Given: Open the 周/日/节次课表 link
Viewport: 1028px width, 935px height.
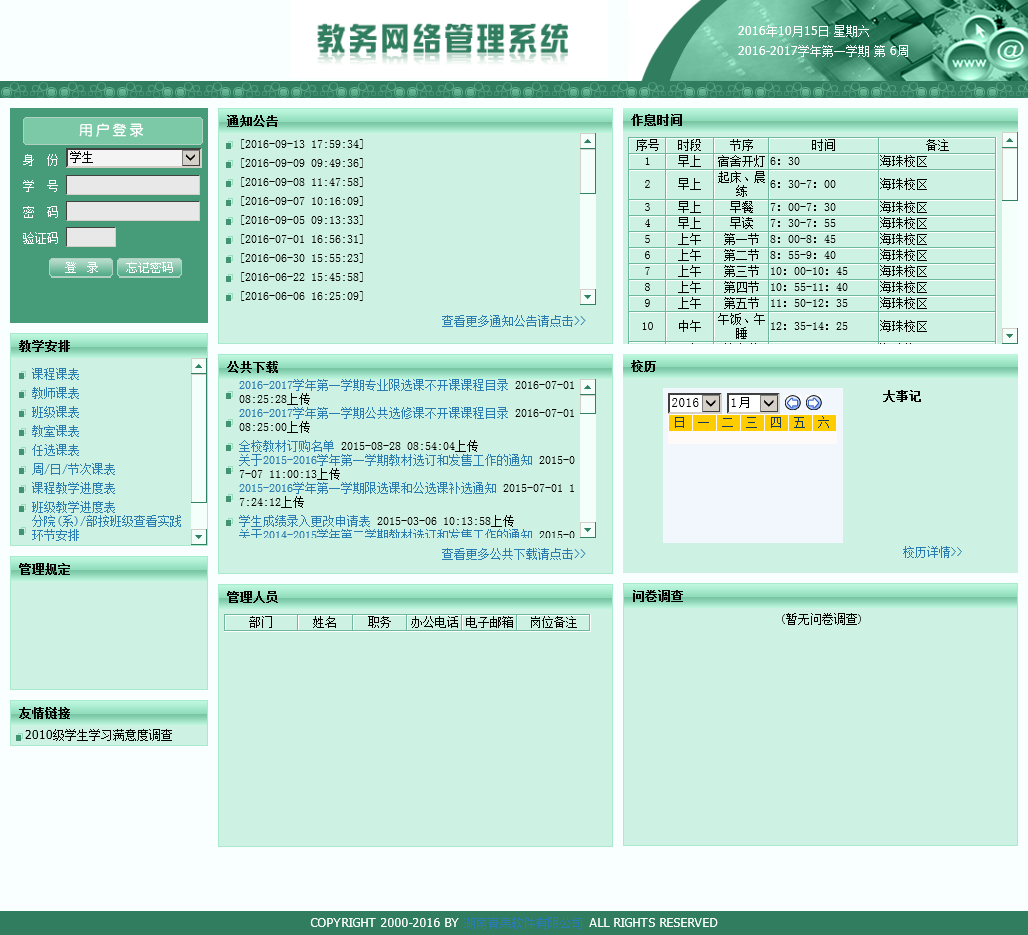Looking at the screenshot, I should coord(73,469).
